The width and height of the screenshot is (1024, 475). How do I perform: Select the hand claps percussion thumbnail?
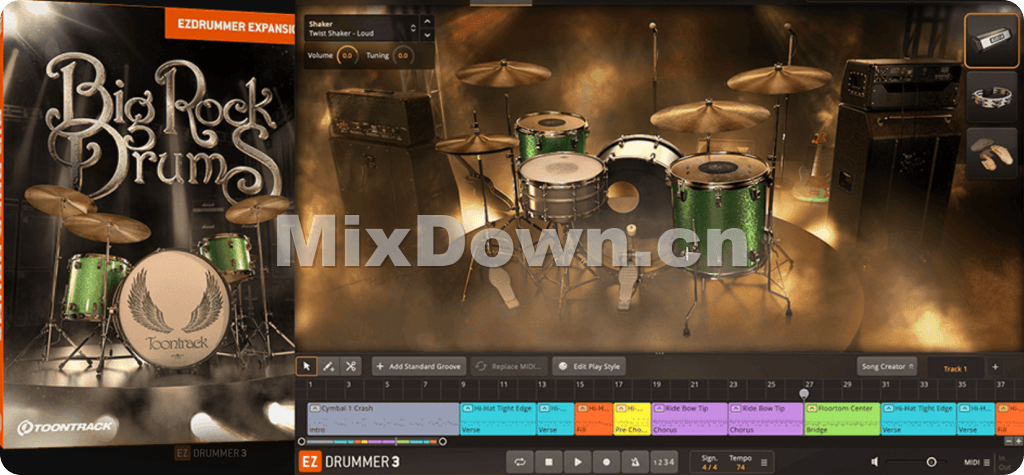tap(991, 154)
